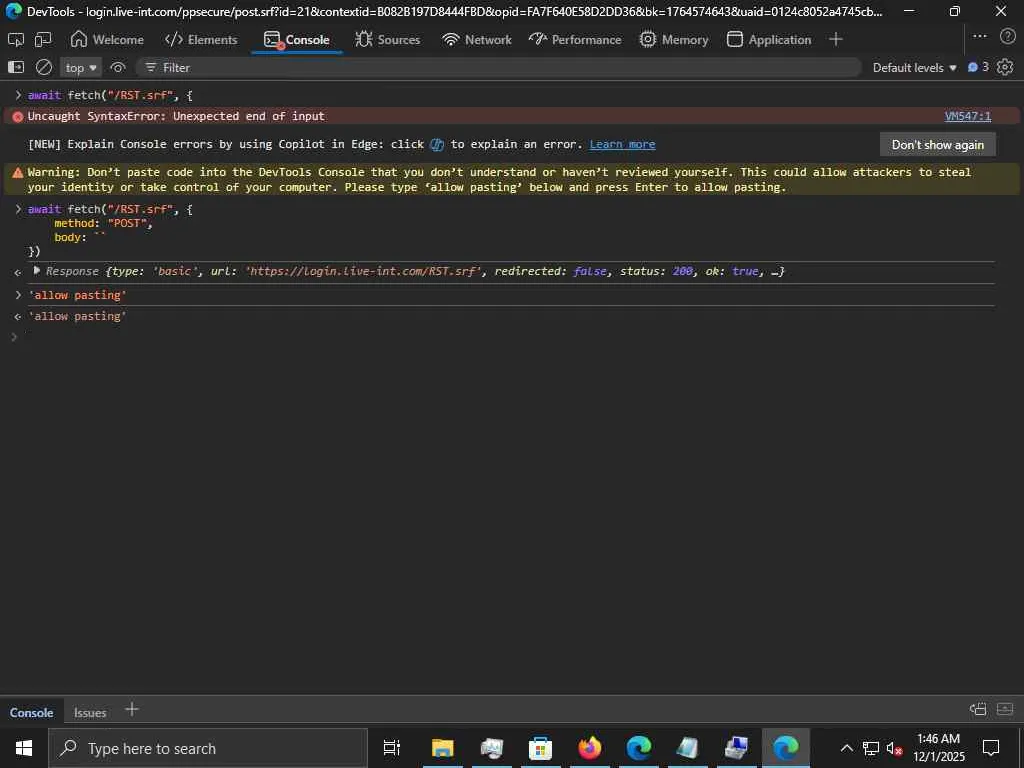
Task: Open the Sources tab
Action: point(387,40)
